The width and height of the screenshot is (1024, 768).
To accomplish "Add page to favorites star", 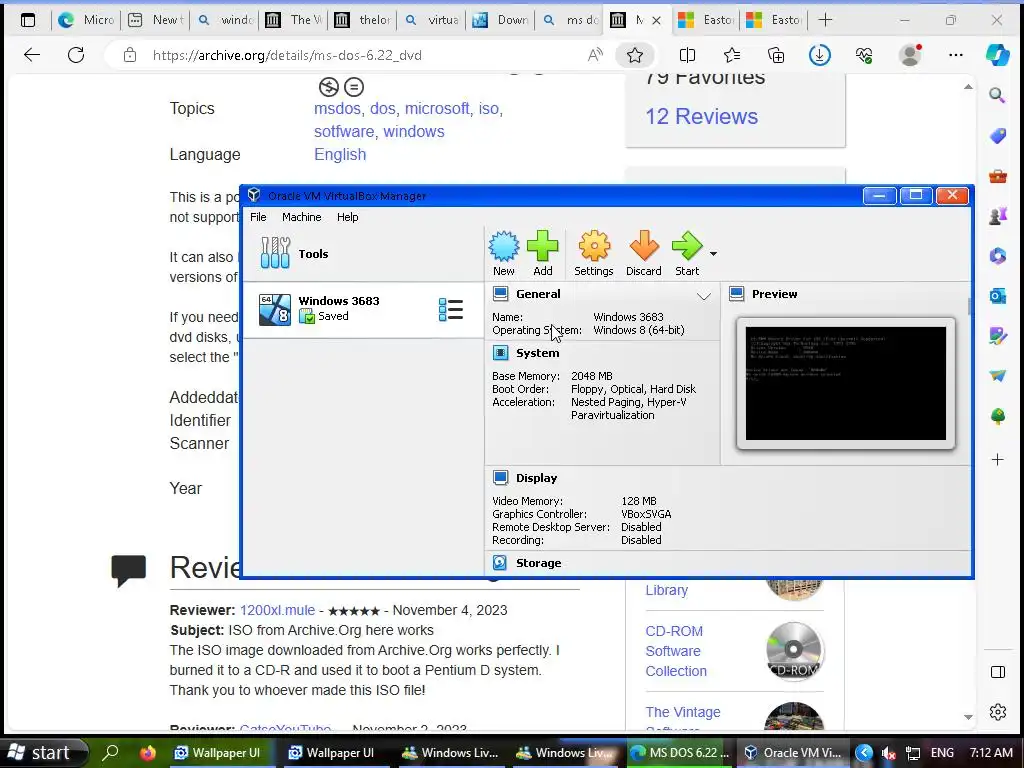I will [634, 56].
